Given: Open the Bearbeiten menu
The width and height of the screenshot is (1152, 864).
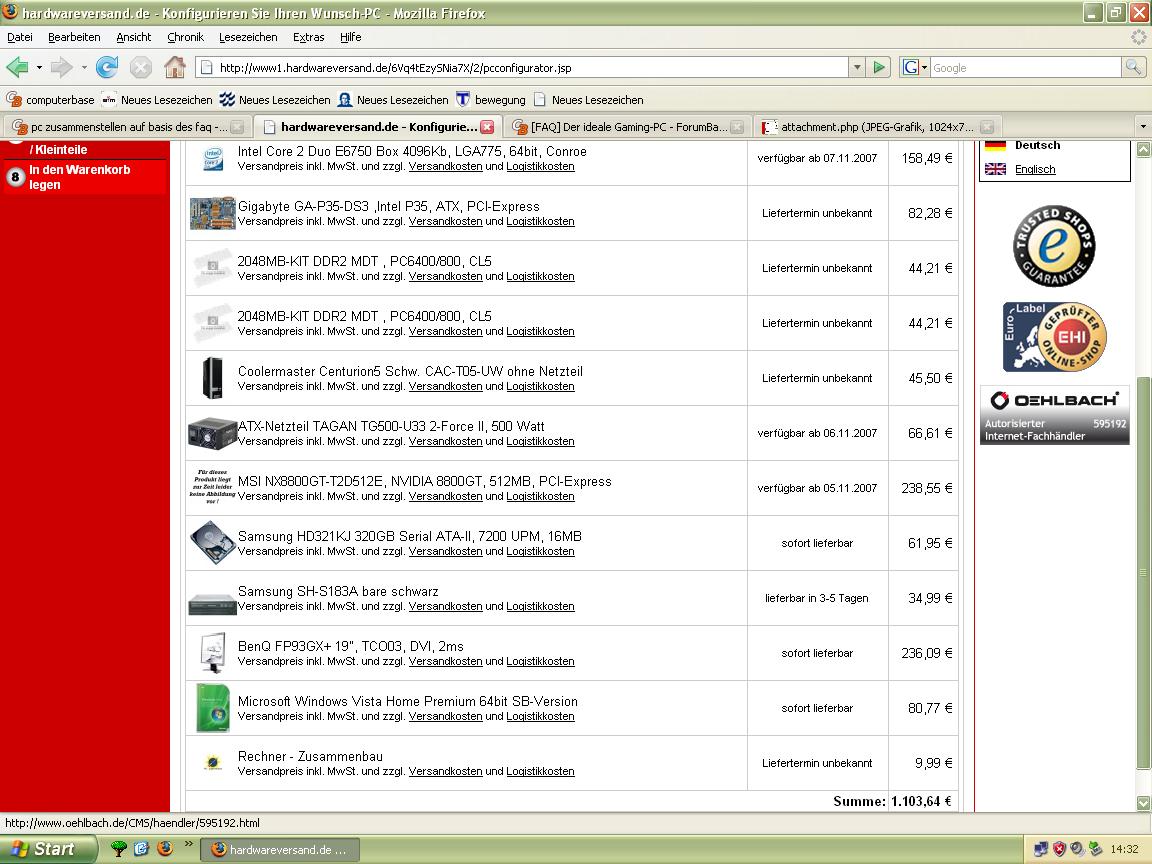Looking at the screenshot, I should pos(73,37).
